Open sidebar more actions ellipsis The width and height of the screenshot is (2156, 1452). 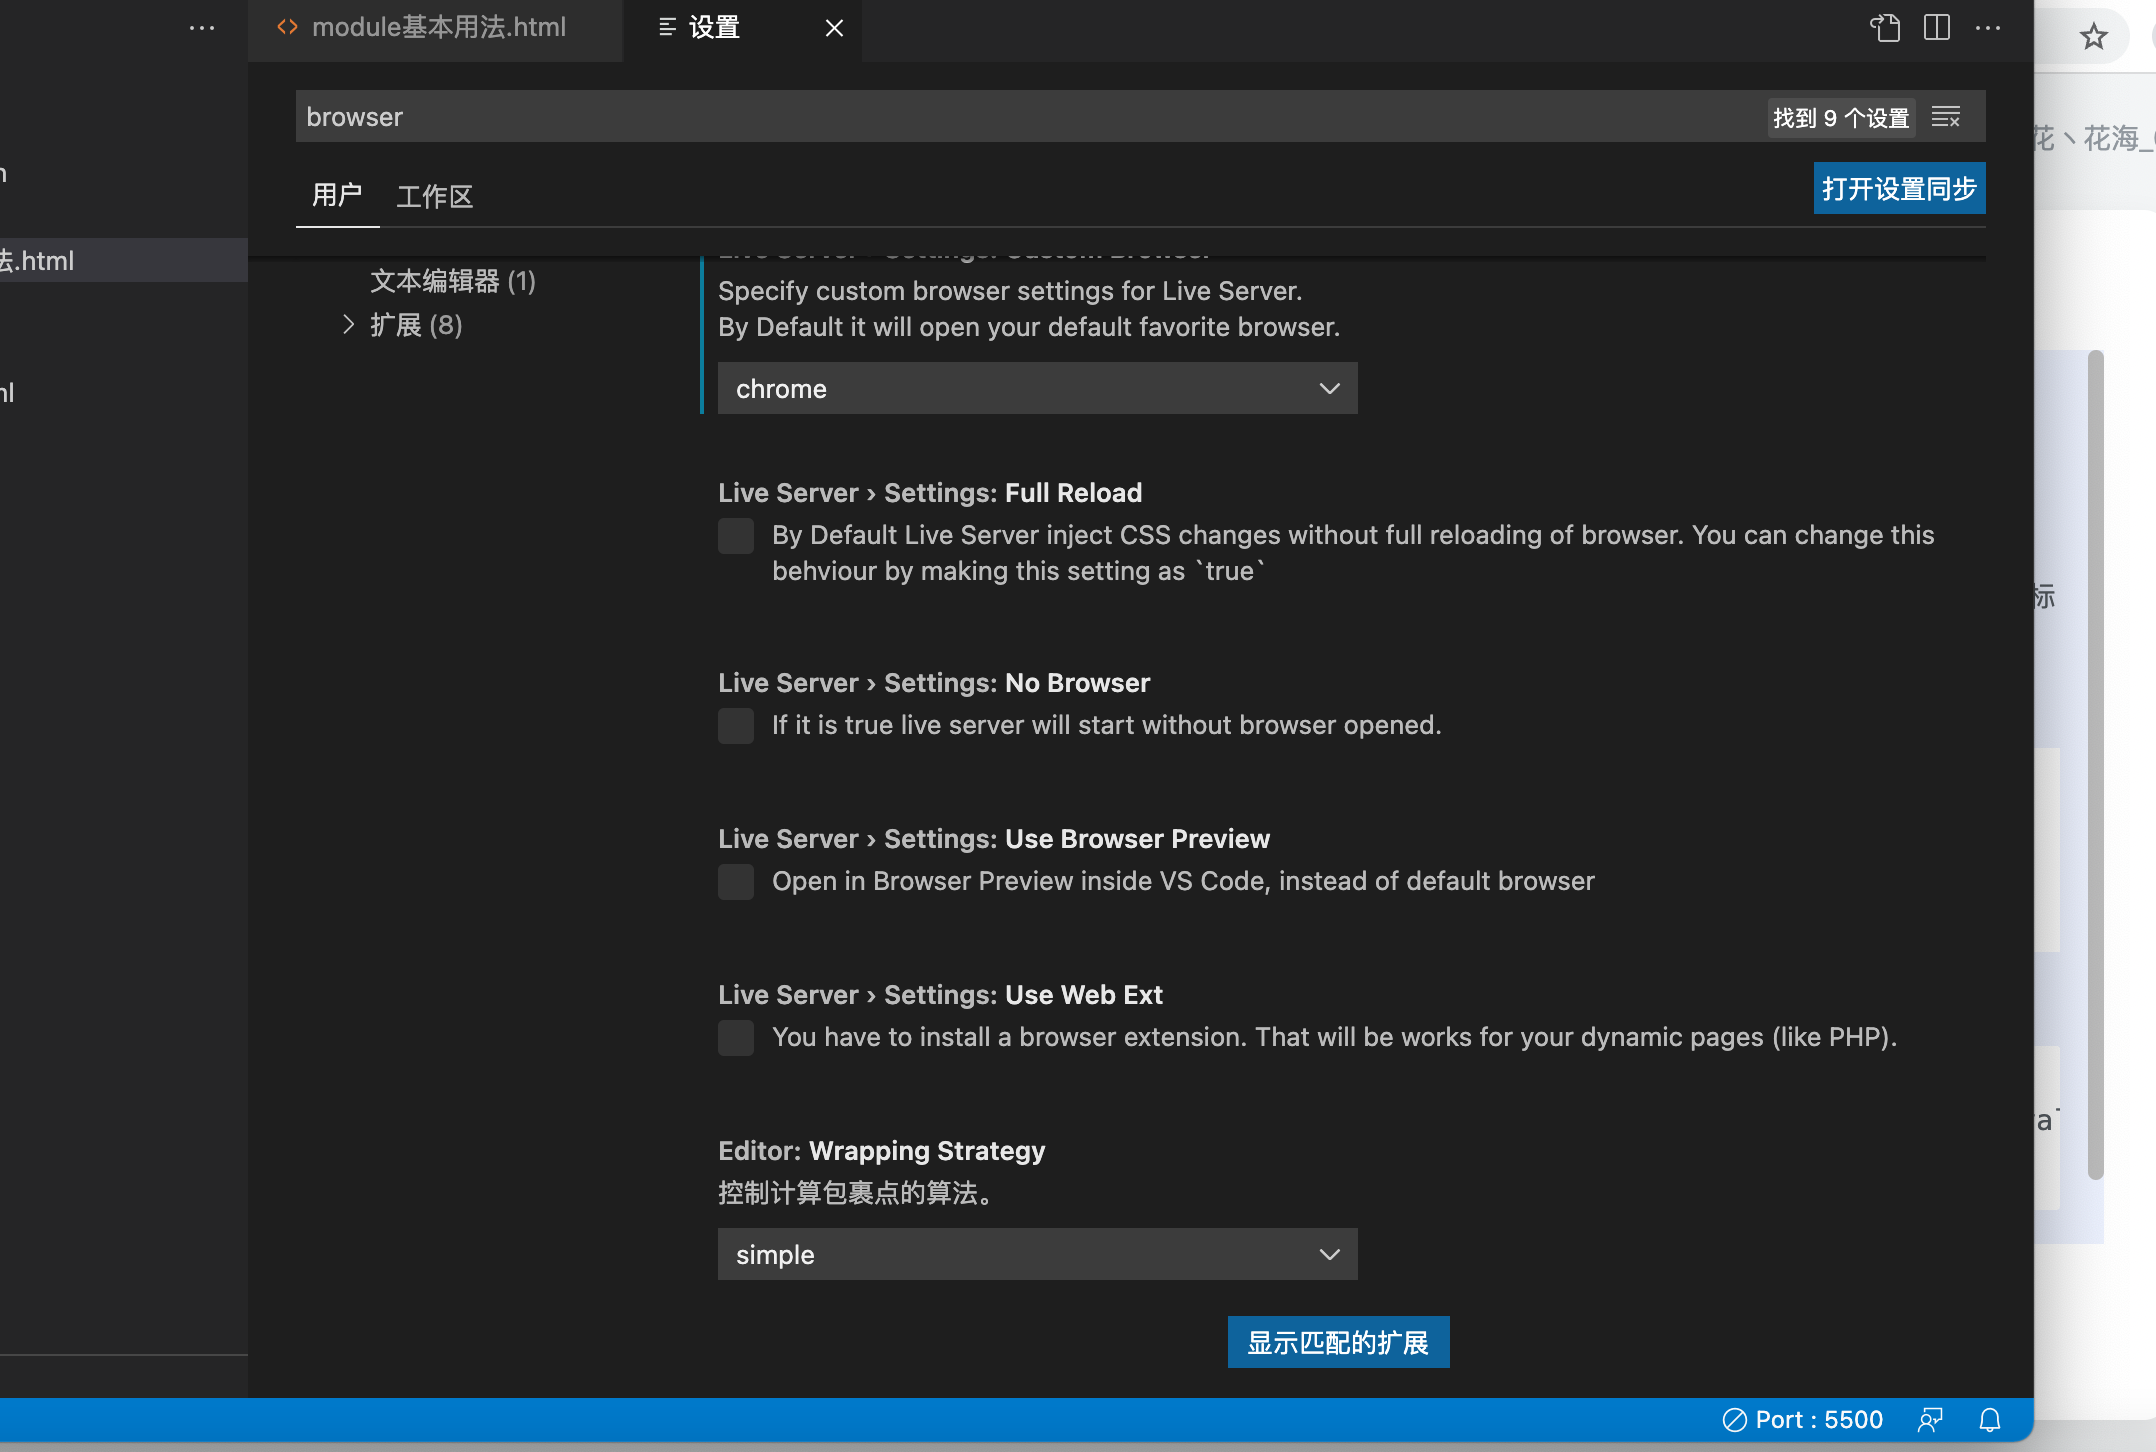202,28
